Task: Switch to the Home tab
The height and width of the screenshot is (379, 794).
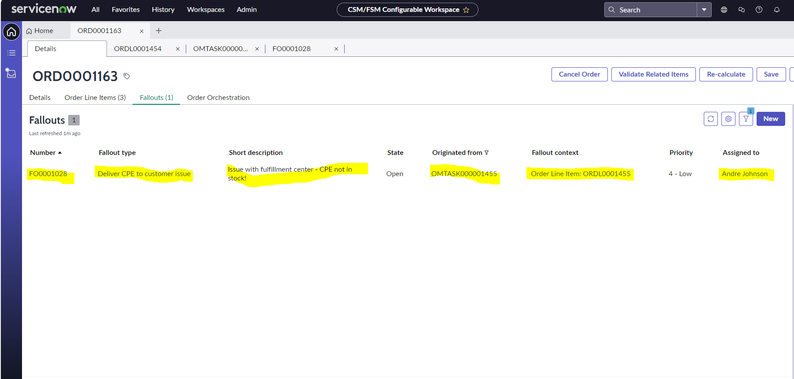Action: [x=39, y=31]
